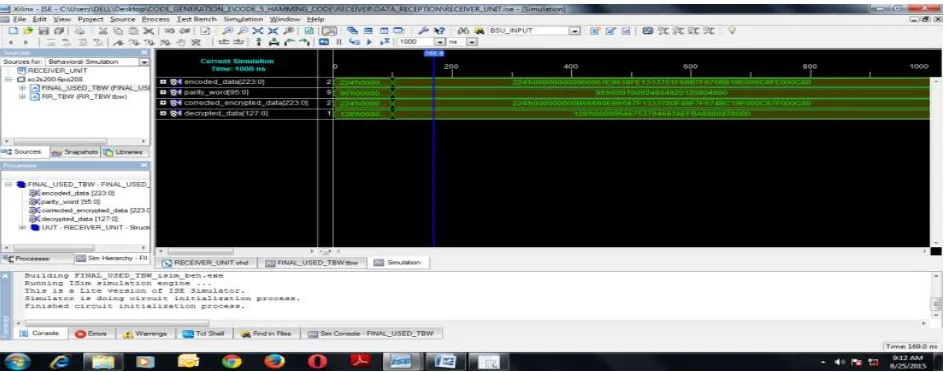The height and width of the screenshot is (372, 948).
Task: Click the green up arrow toolbar icon
Action: 259,42
